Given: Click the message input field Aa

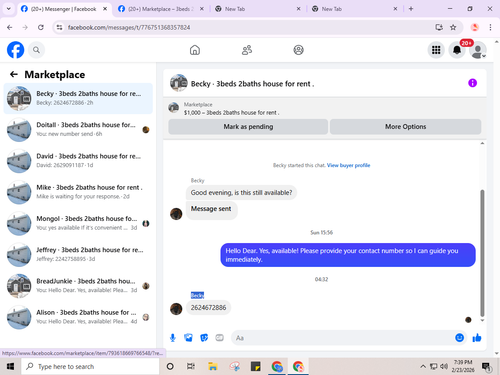Looking at the screenshot, I should [x=342, y=338].
